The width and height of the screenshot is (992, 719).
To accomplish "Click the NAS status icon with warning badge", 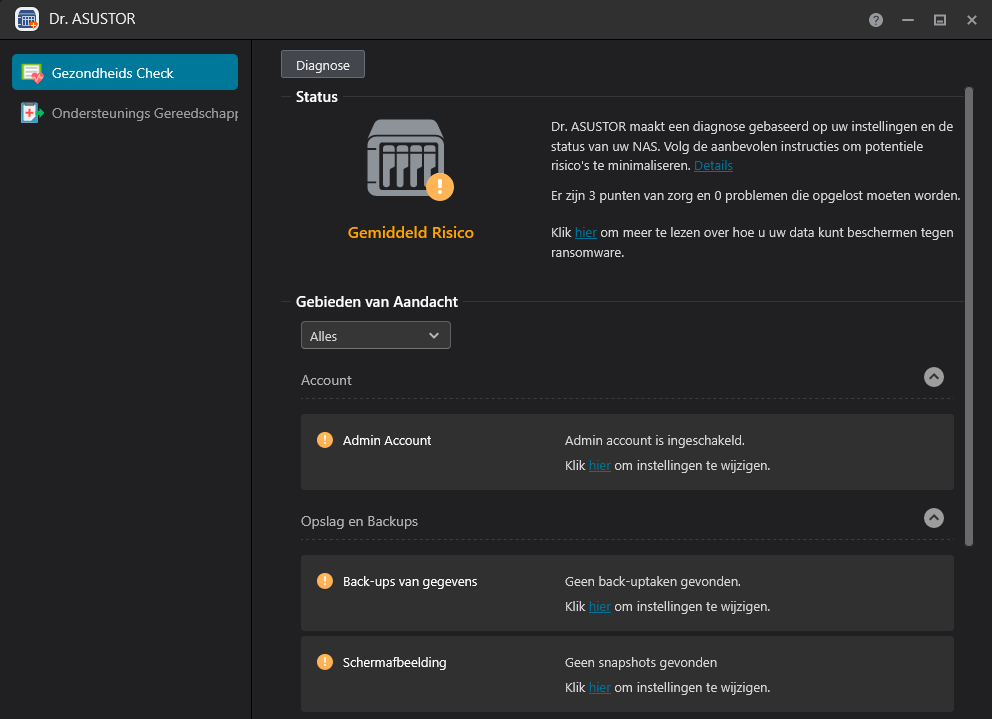I will click(410, 159).
